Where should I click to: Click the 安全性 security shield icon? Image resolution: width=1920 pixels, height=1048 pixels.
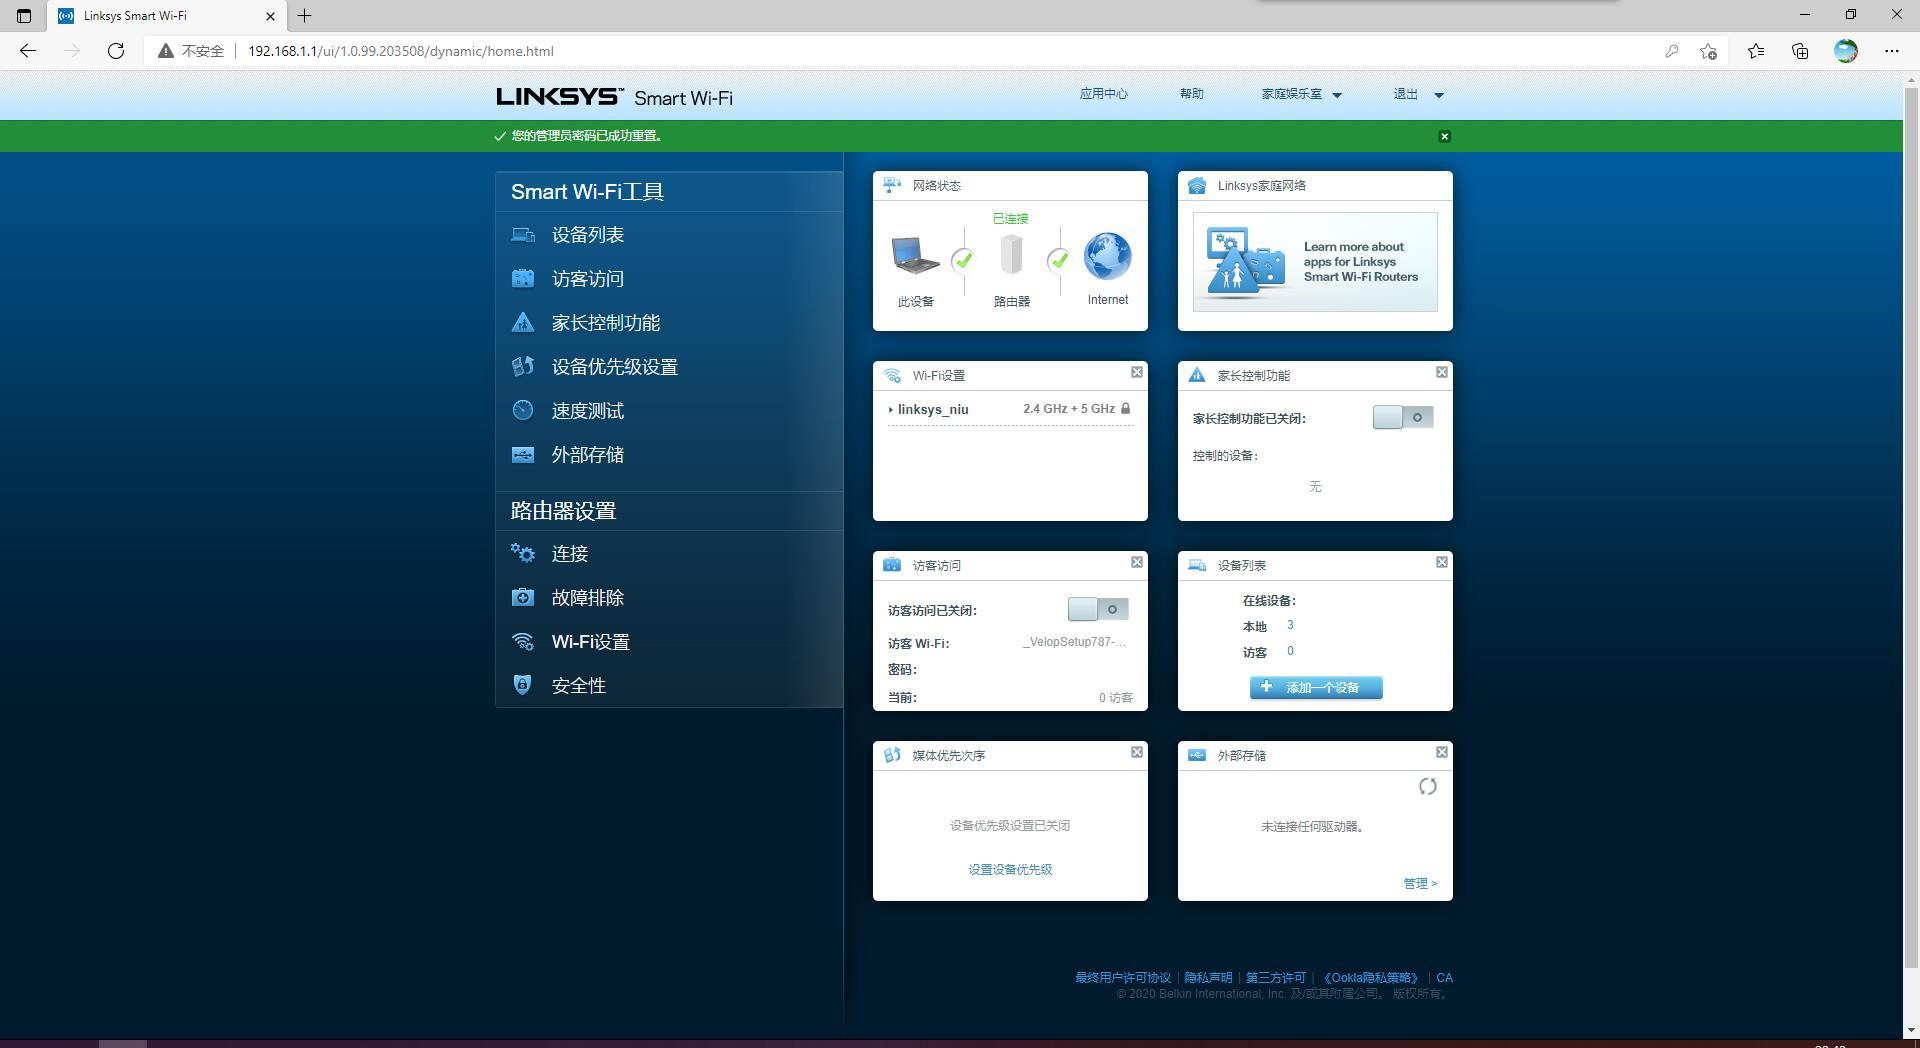click(x=522, y=685)
